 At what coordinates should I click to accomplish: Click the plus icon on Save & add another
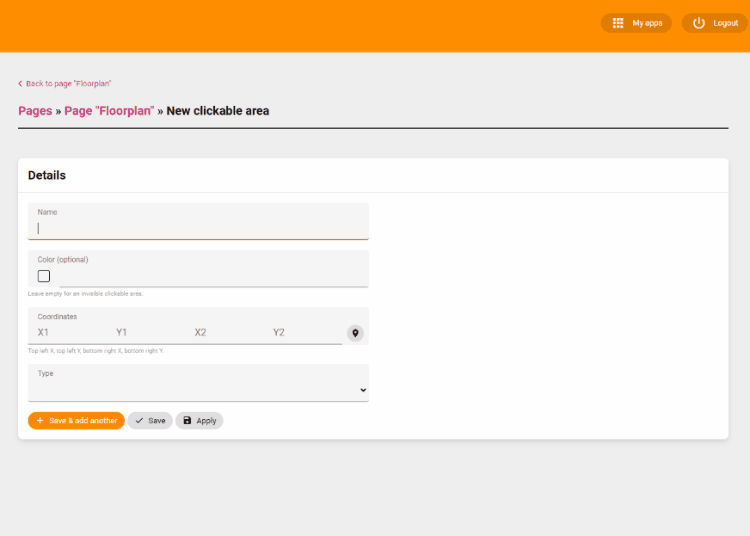[x=40, y=421]
